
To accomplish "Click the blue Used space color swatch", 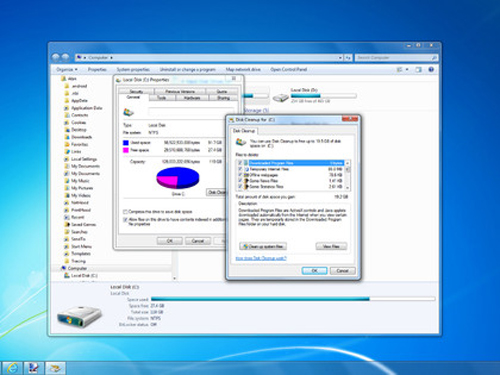I will [x=126, y=143].
